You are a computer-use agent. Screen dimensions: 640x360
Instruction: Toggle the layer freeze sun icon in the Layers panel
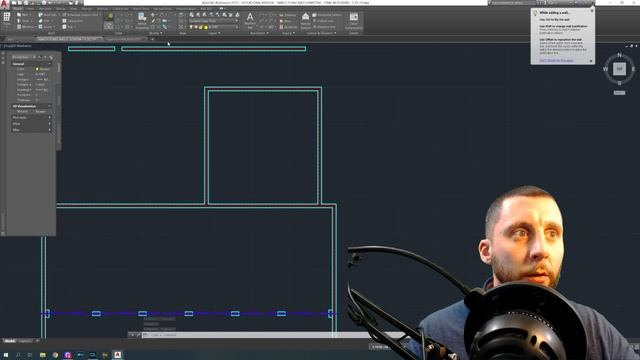coord(196,27)
